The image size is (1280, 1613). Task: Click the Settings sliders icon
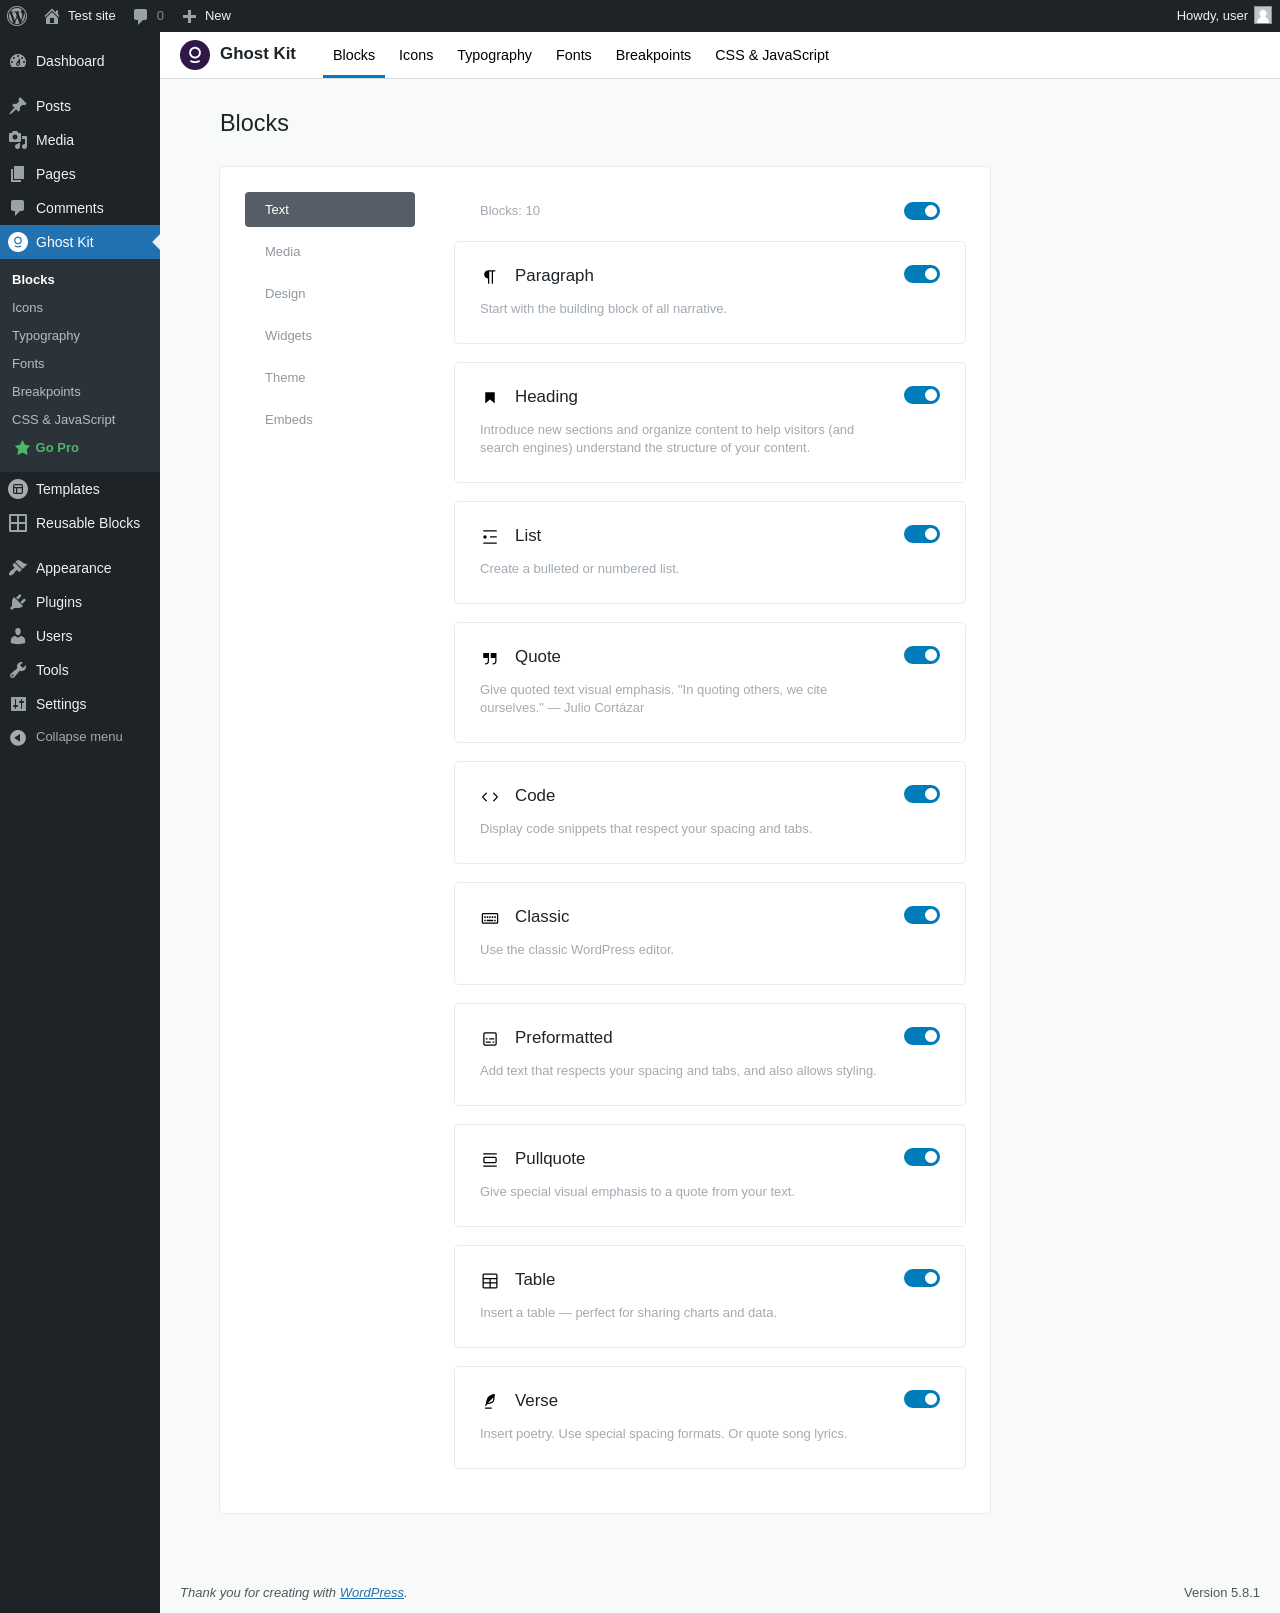tap(18, 704)
